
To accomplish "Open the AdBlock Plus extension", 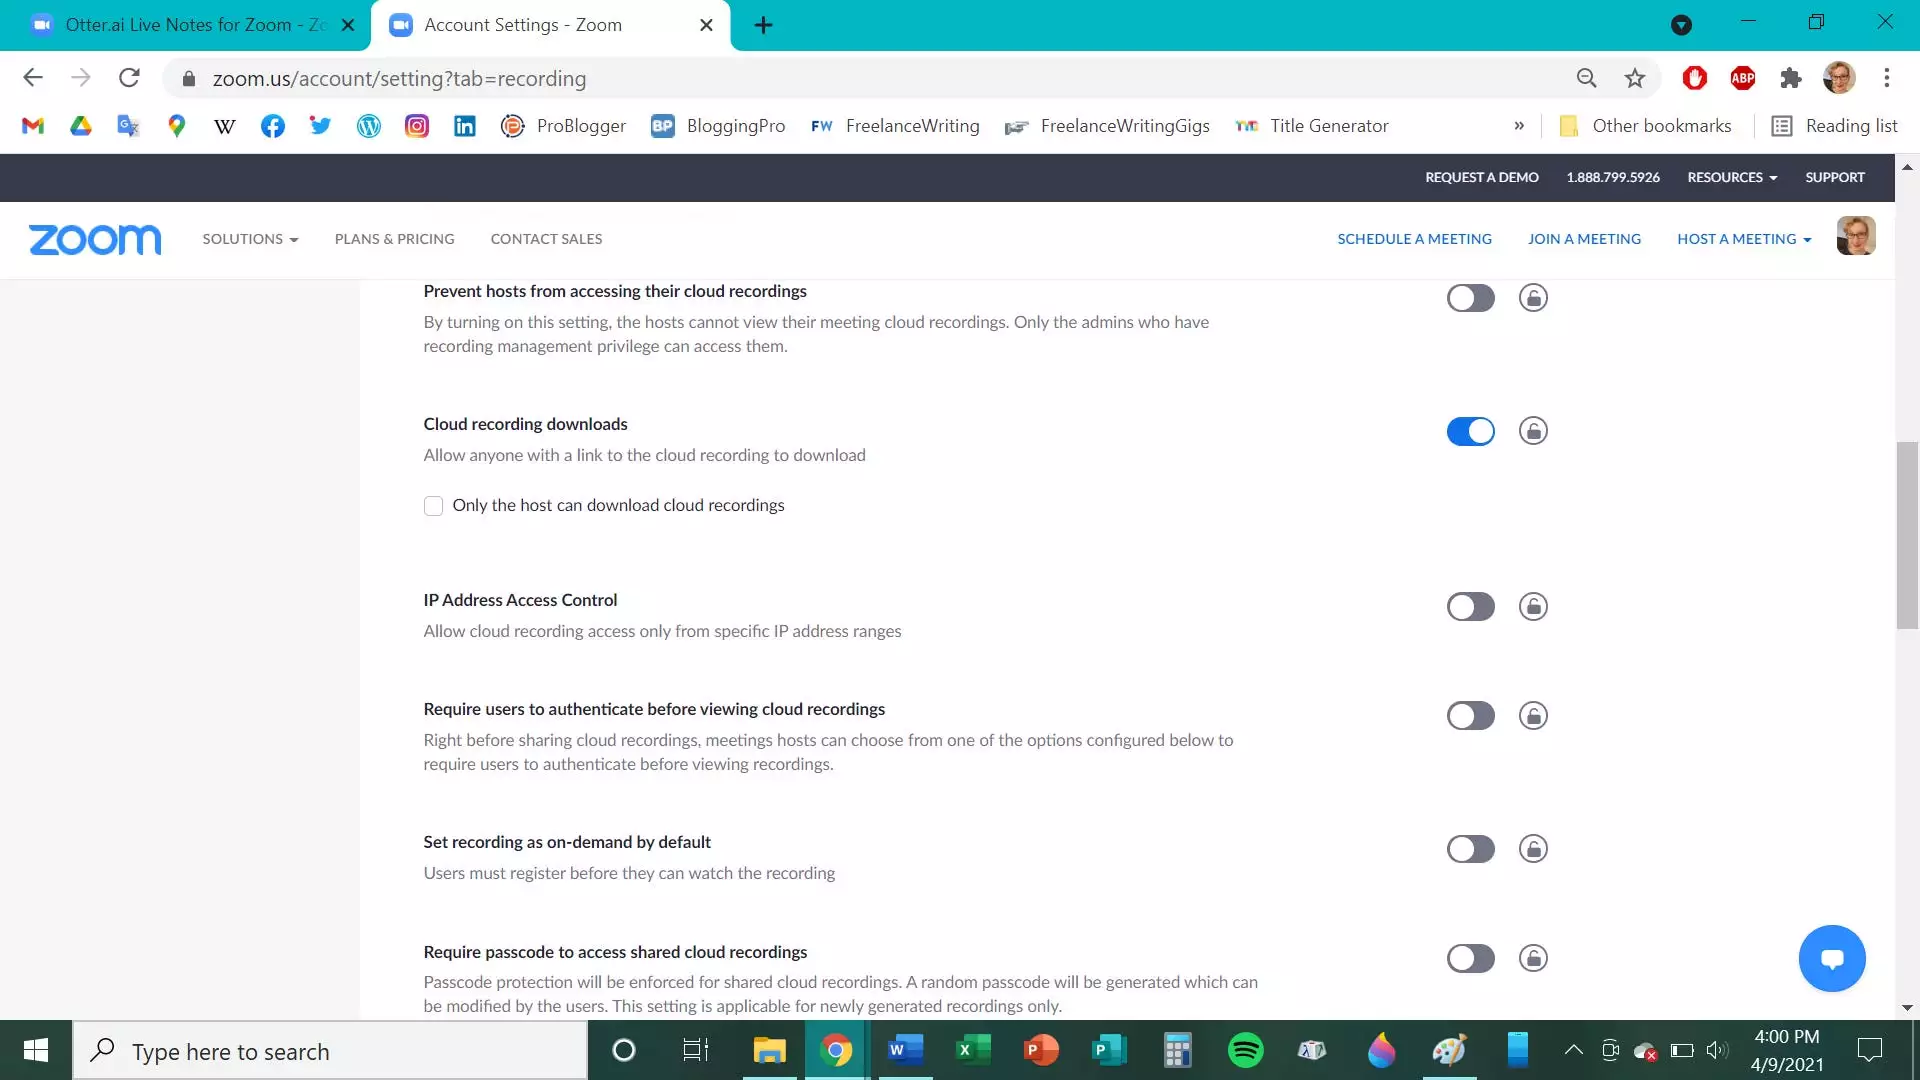I will 1742,78.
